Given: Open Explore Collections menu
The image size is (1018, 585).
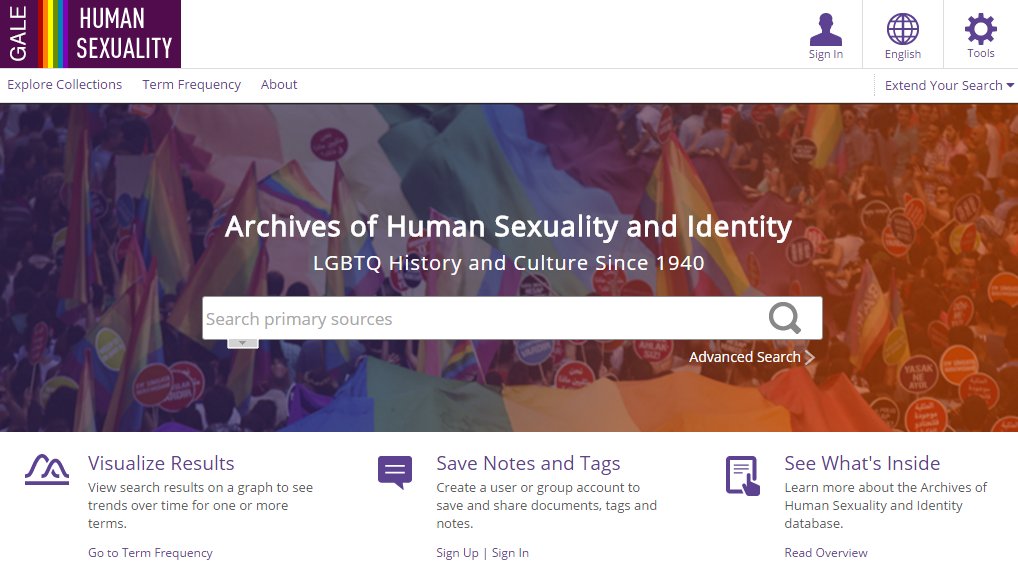Looking at the screenshot, I should [x=64, y=84].
